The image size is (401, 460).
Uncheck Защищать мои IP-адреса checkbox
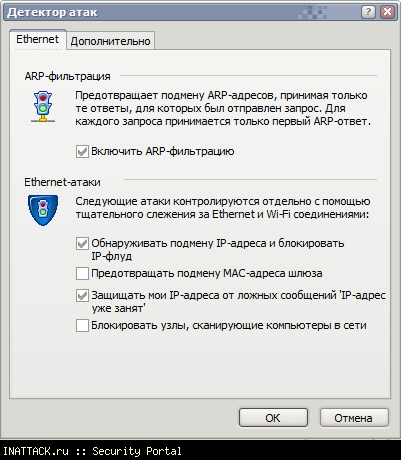click(x=82, y=295)
